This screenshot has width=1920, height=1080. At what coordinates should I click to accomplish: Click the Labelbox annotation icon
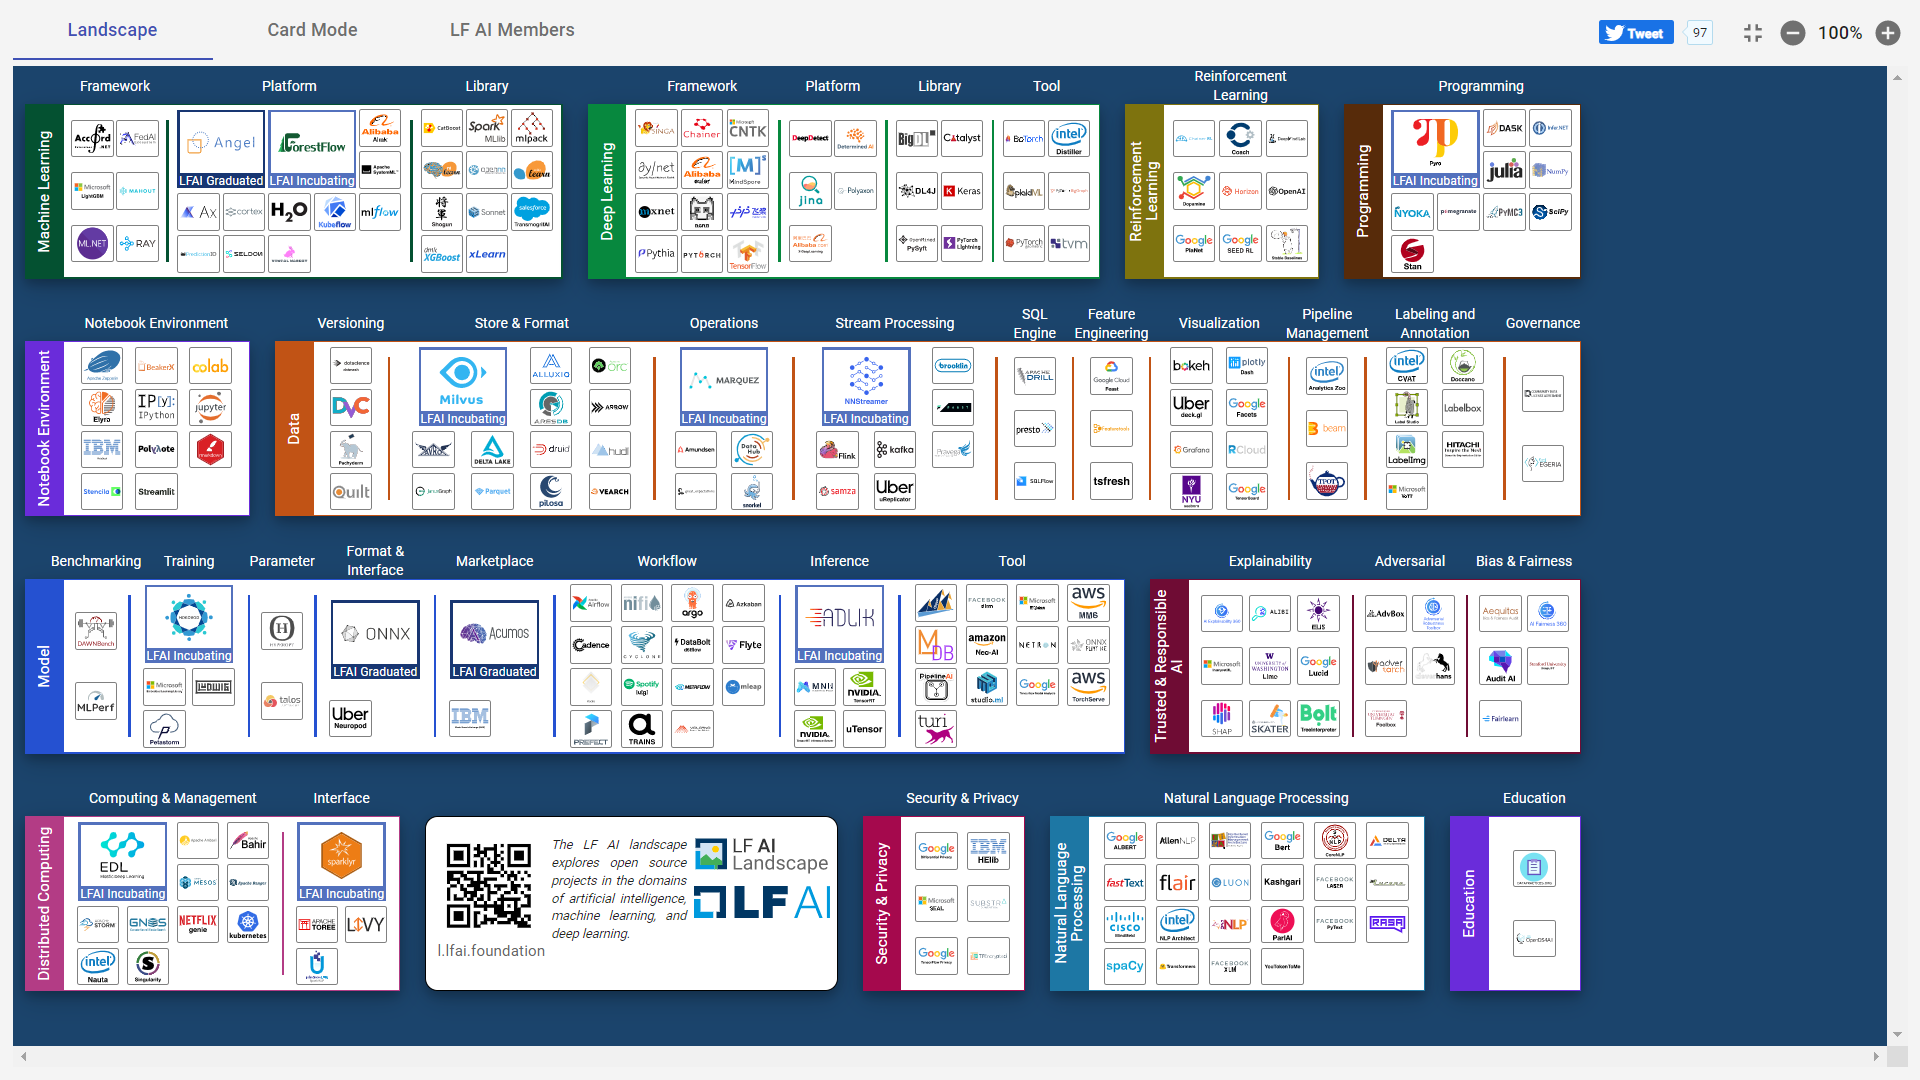[1463, 407]
